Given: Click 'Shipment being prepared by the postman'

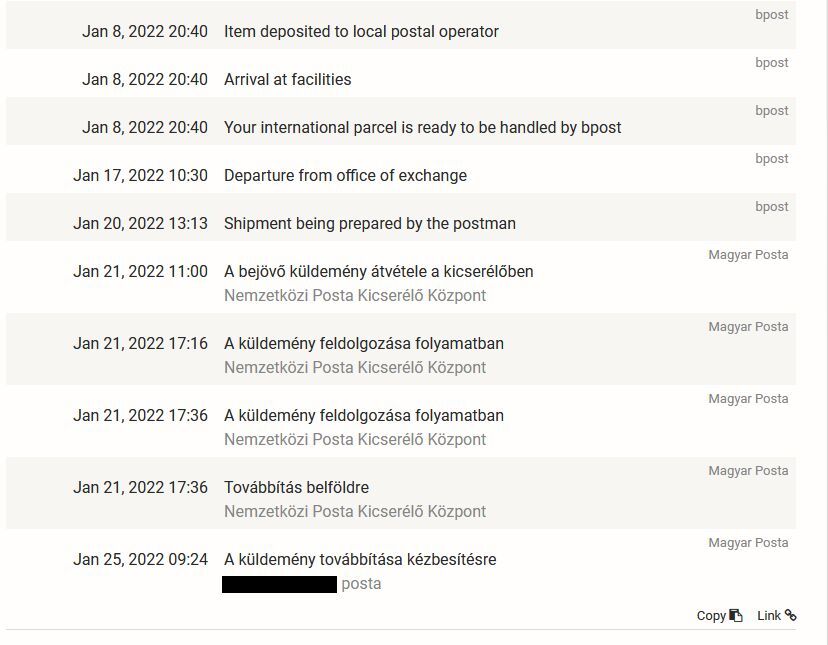Looking at the screenshot, I should pyautogui.click(x=369, y=223).
